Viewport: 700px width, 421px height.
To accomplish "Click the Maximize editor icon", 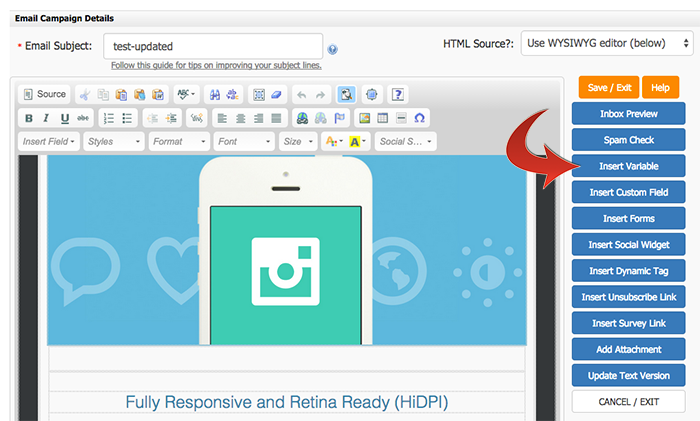I will 371,95.
